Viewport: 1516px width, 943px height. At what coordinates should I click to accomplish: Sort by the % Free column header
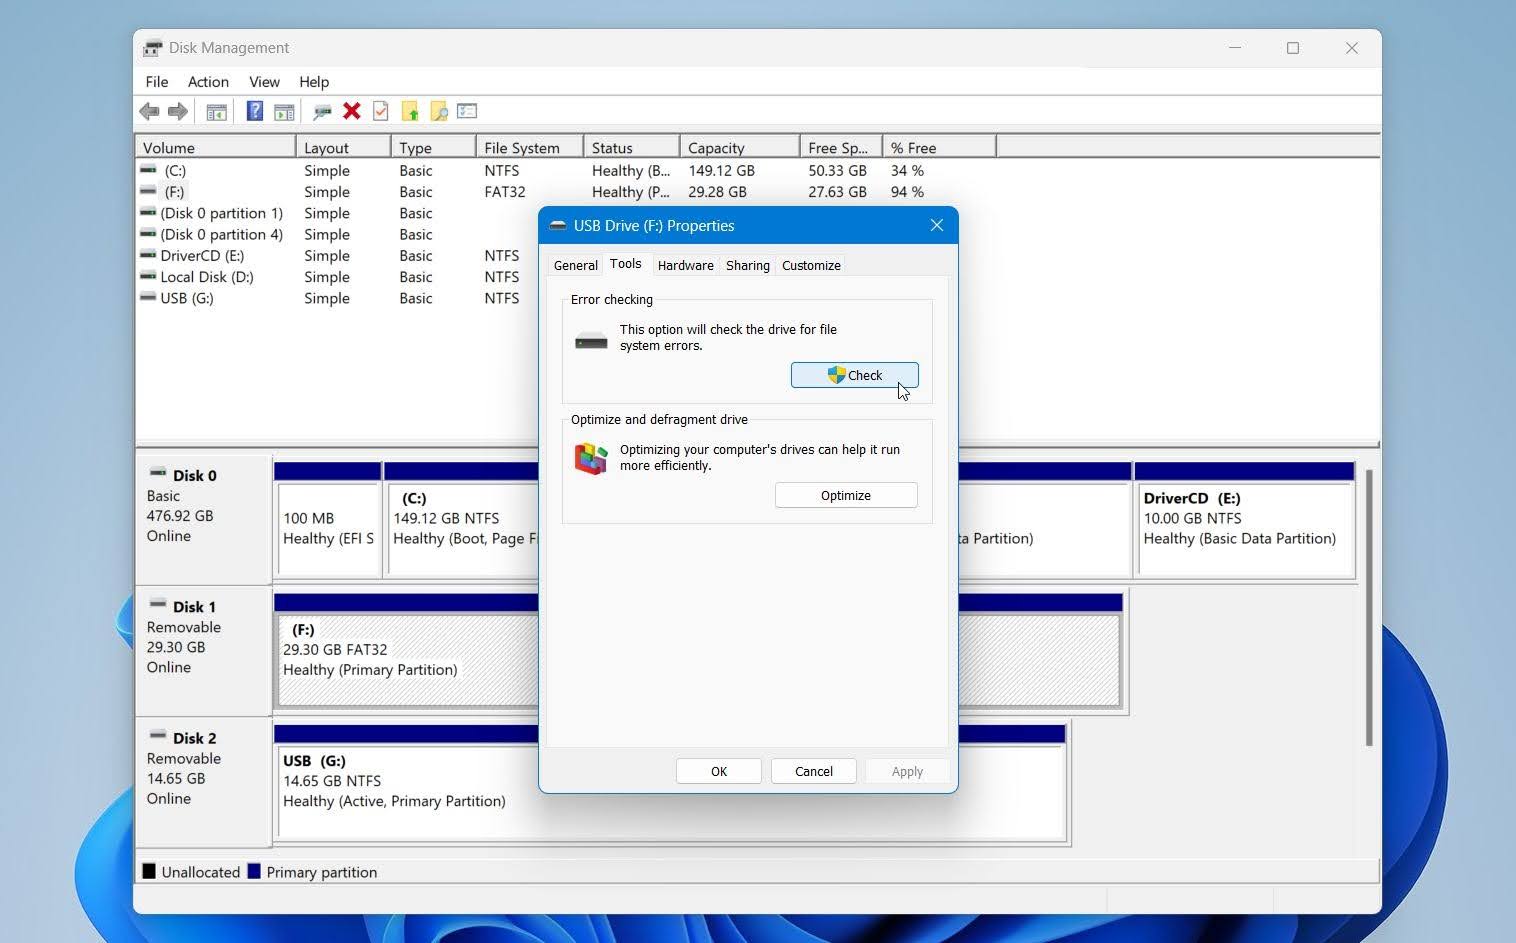click(940, 147)
